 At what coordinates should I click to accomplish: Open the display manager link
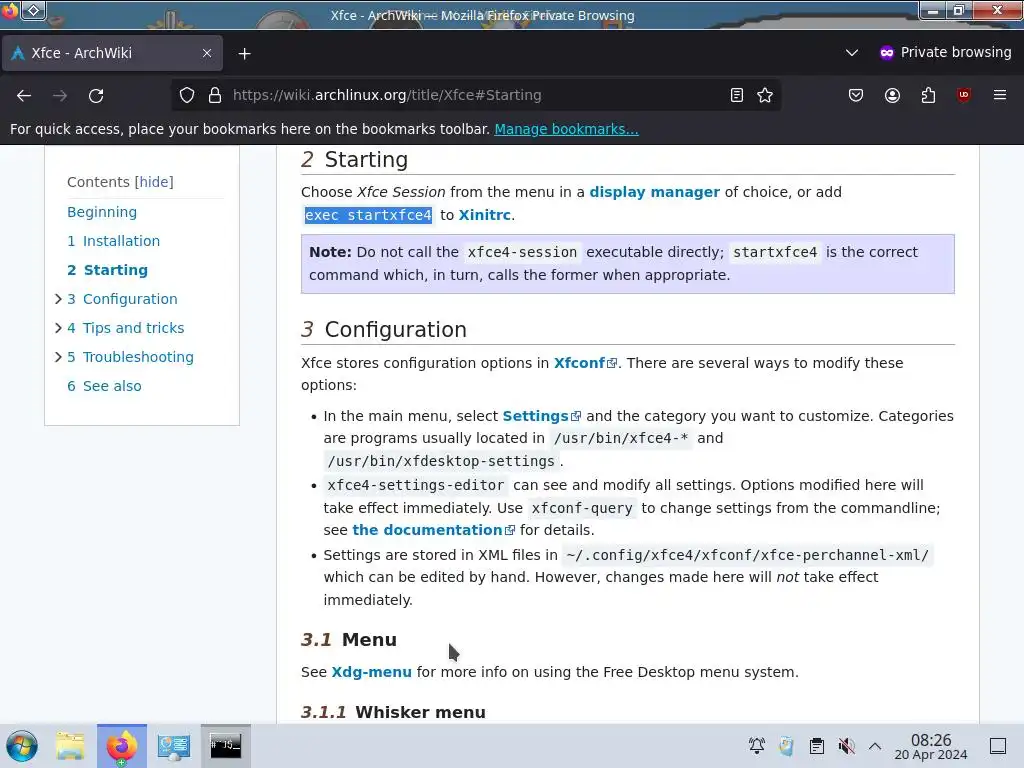coord(654,192)
